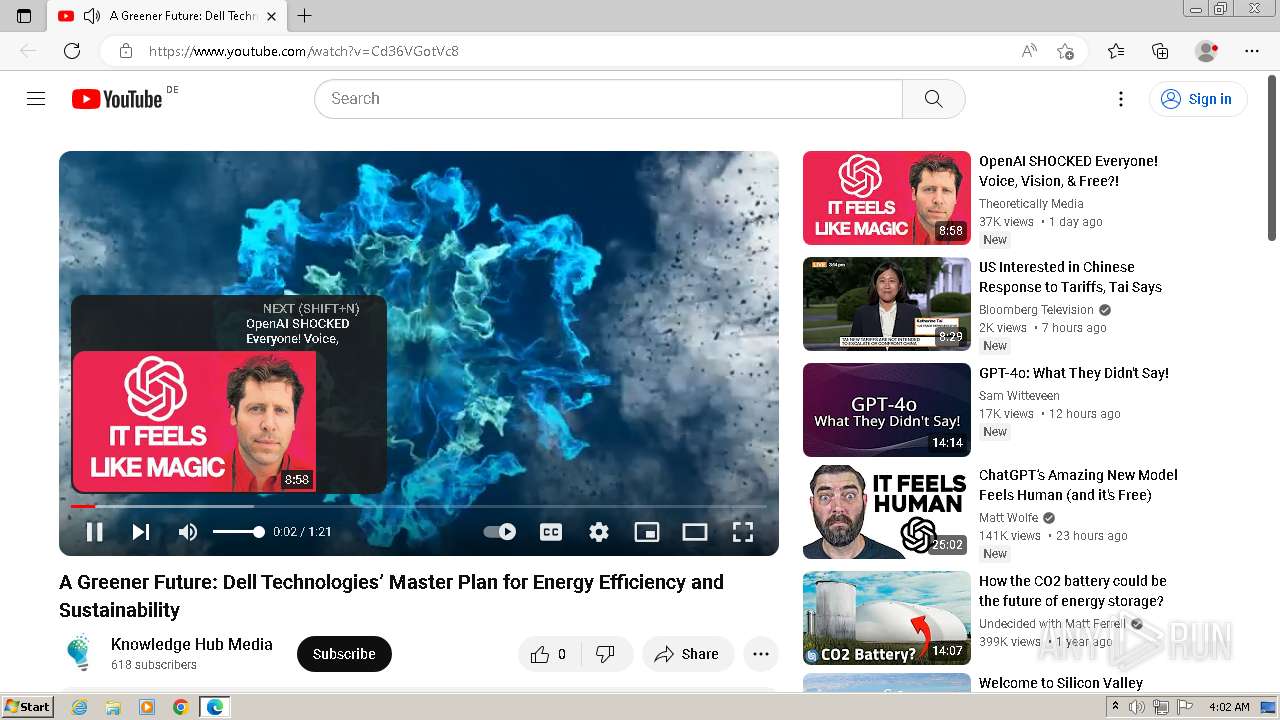Reload the page in browser
This screenshot has width=1280, height=720.
72,51
